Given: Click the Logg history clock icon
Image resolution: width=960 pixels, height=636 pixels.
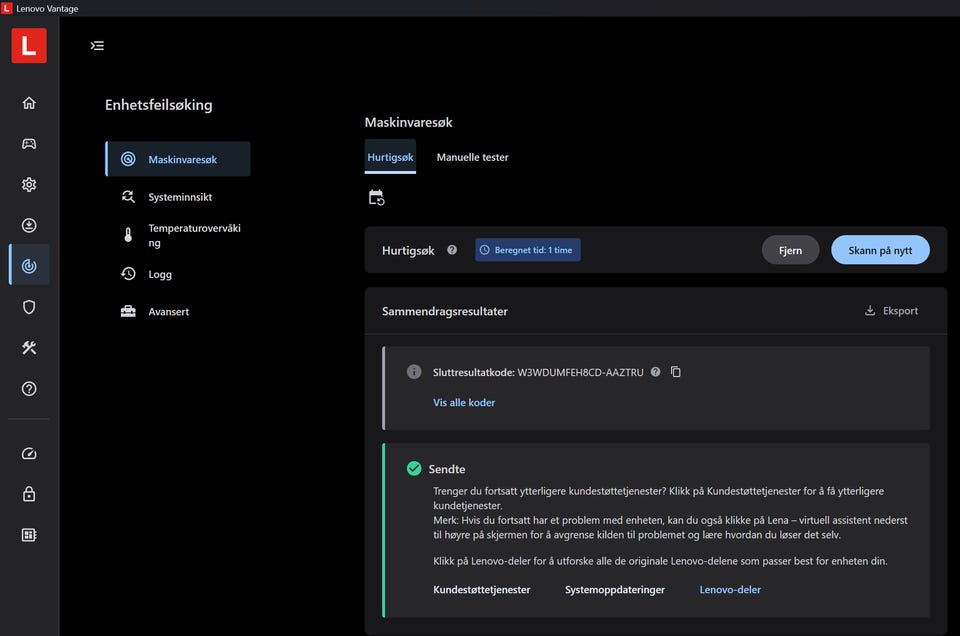Looking at the screenshot, I should coord(128,274).
